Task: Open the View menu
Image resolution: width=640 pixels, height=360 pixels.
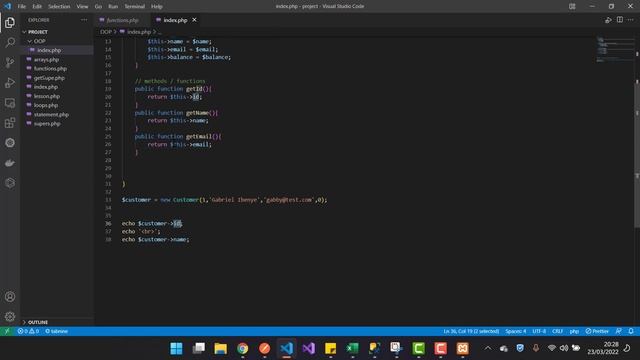Action: [82, 7]
